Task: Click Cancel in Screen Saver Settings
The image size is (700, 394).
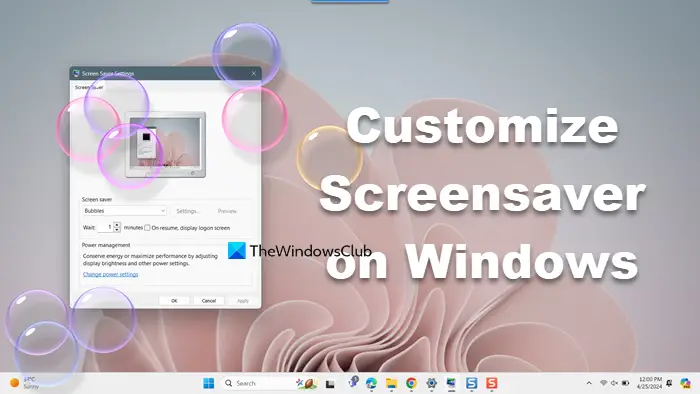Action: pos(208,301)
